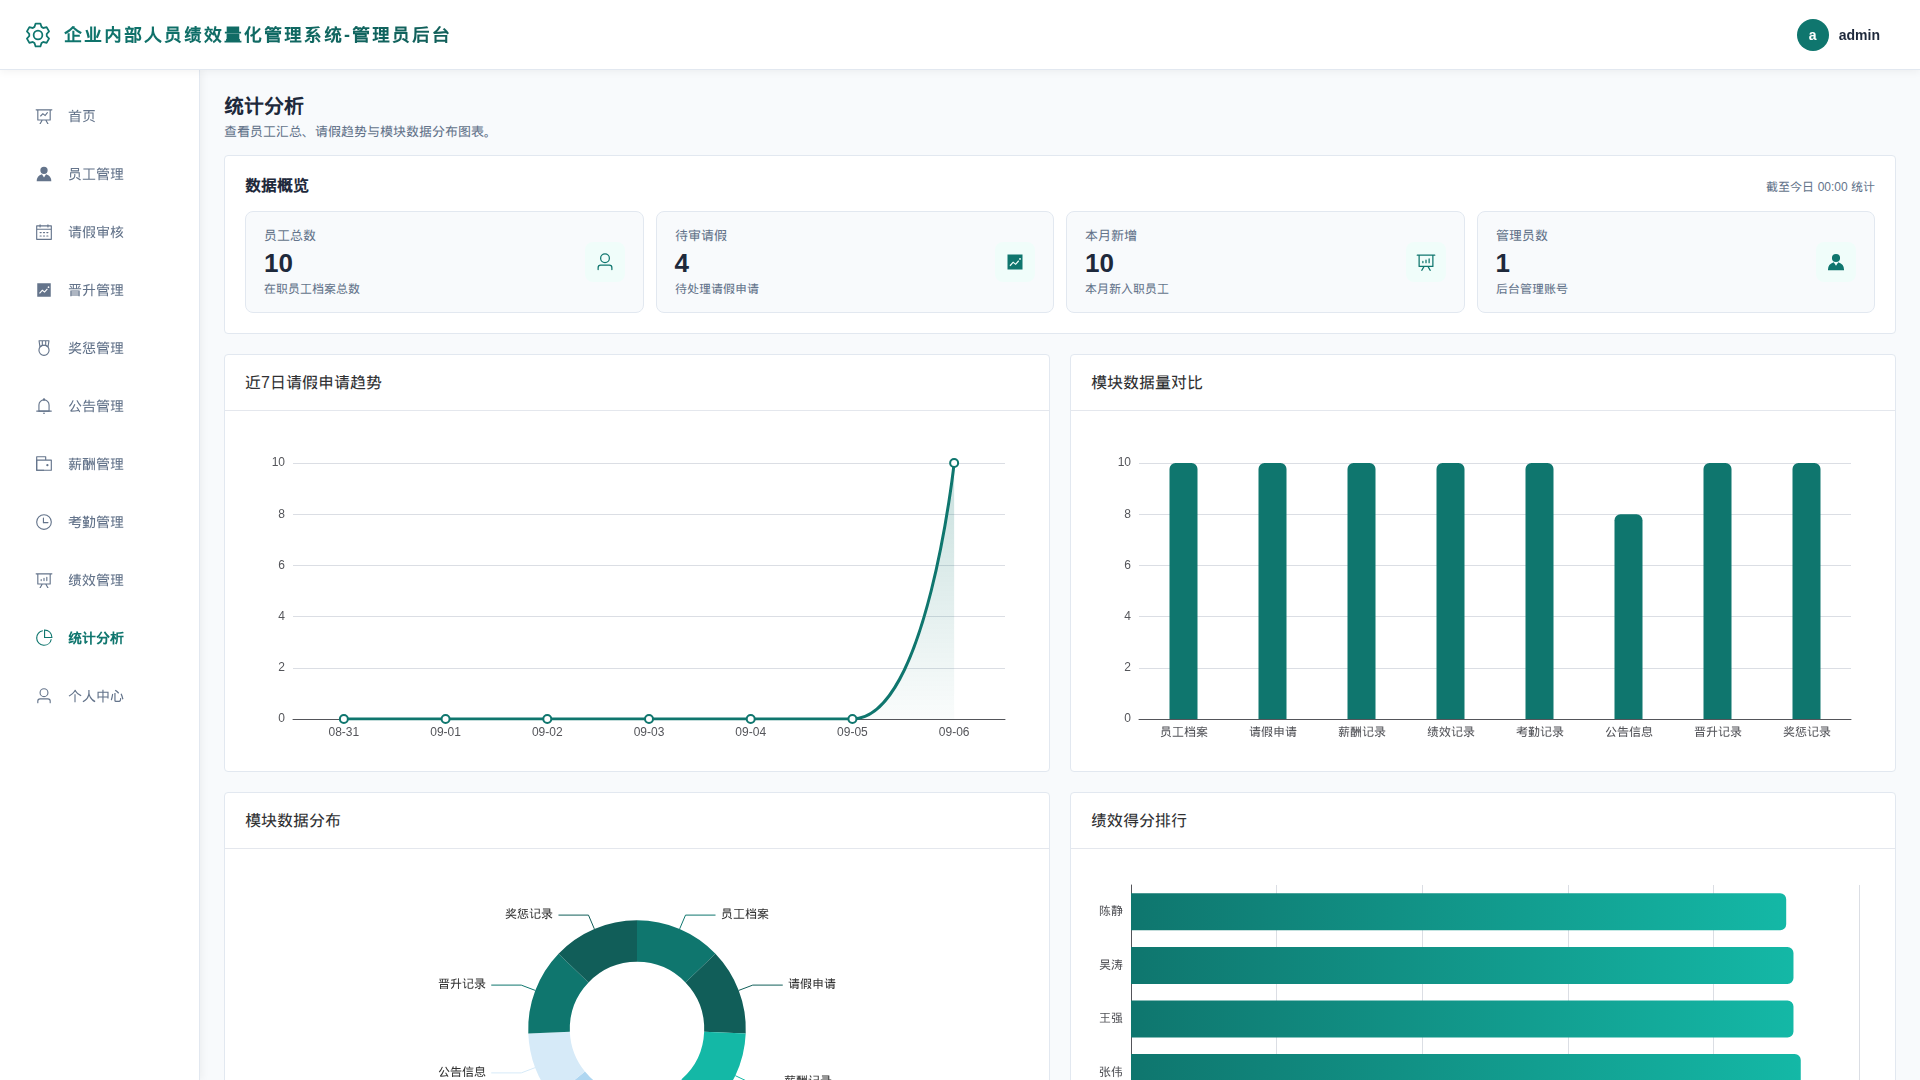
Task: Click the gear logo icon in header
Action: (x=38, y=35)
